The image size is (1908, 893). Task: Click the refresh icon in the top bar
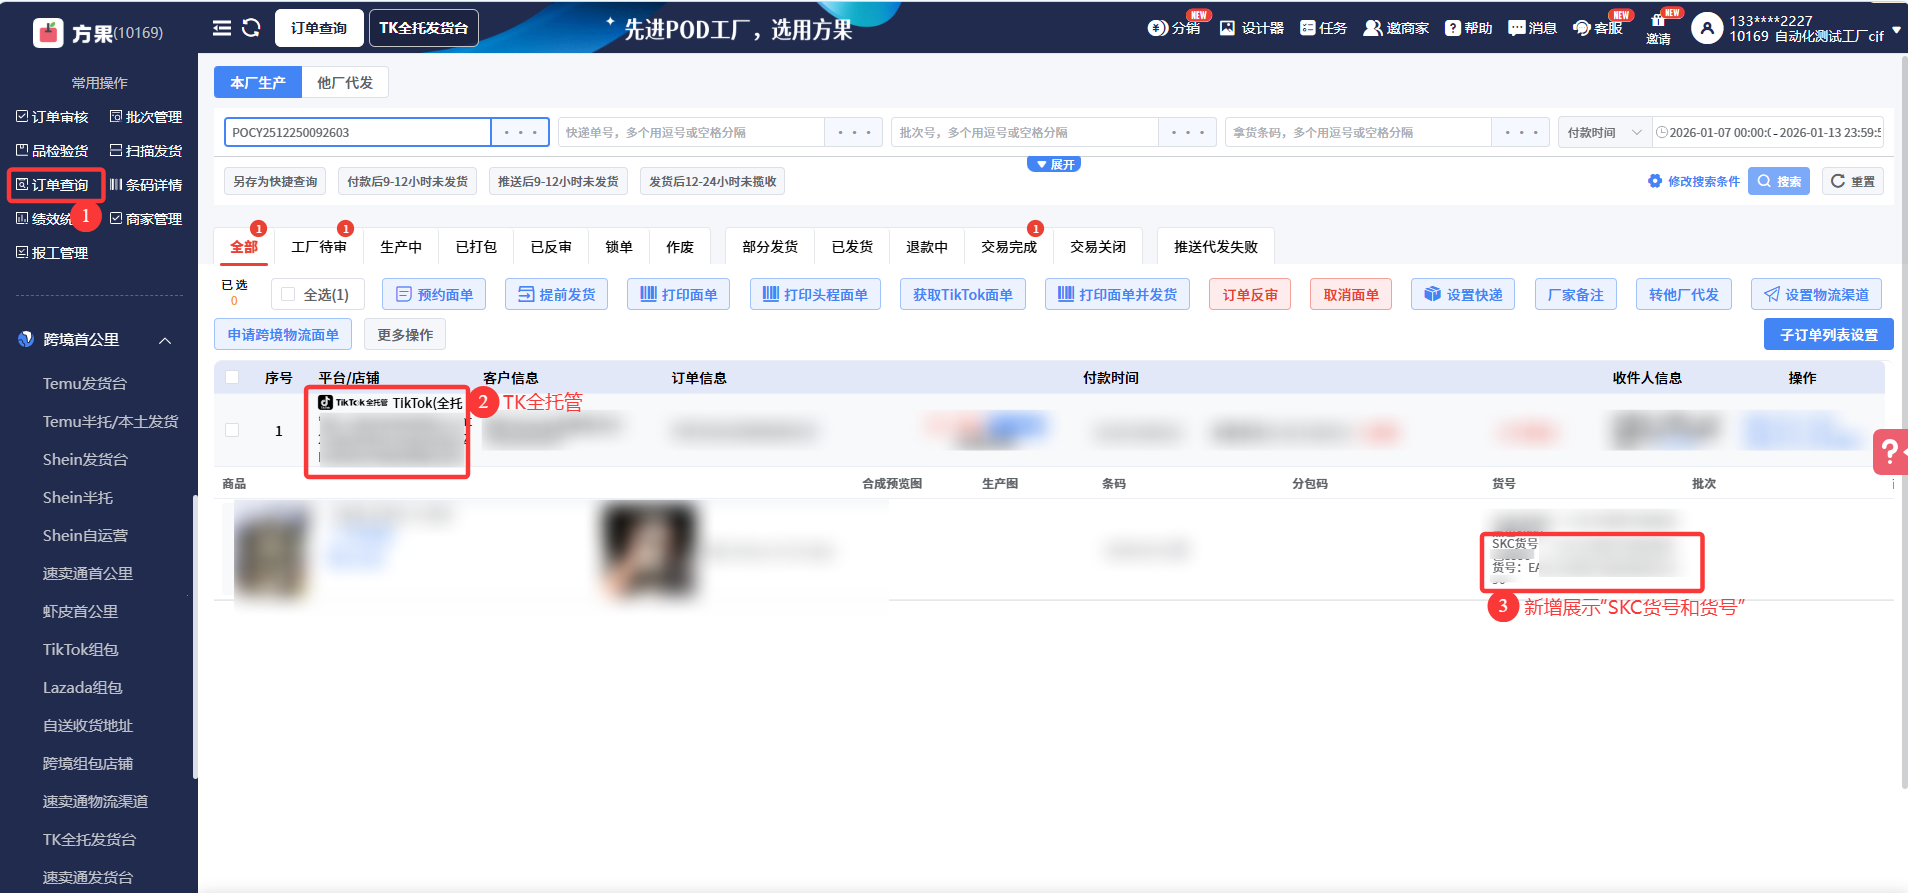pos(251,28)
